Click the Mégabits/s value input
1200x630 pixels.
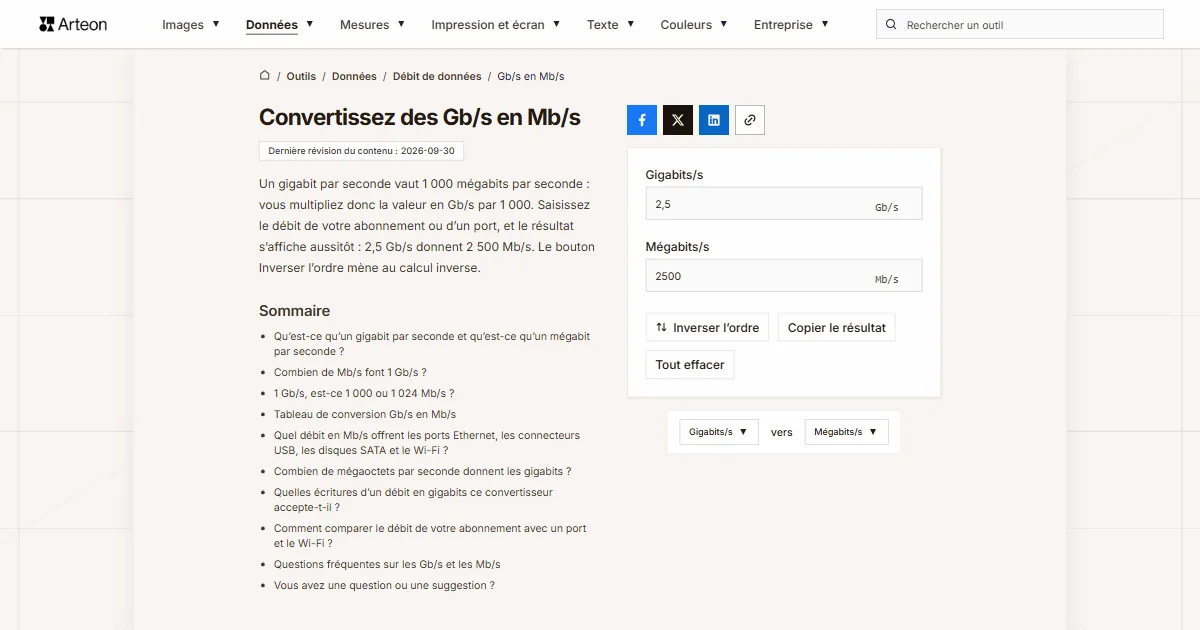pos(784,276)
